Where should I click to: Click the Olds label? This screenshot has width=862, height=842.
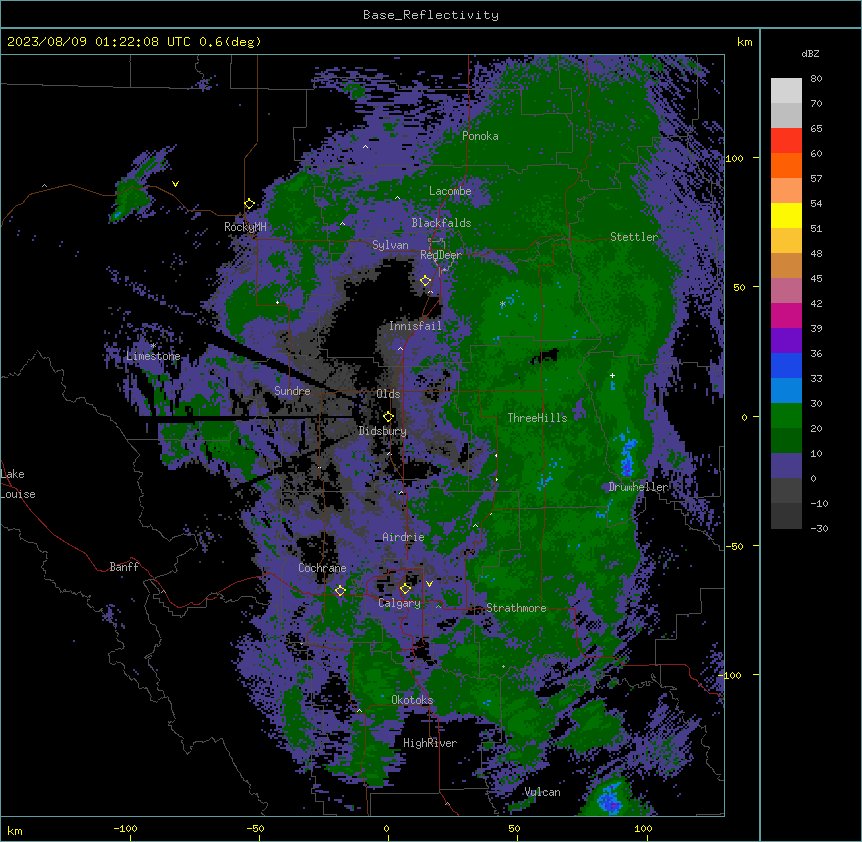(x=388, y=394)
